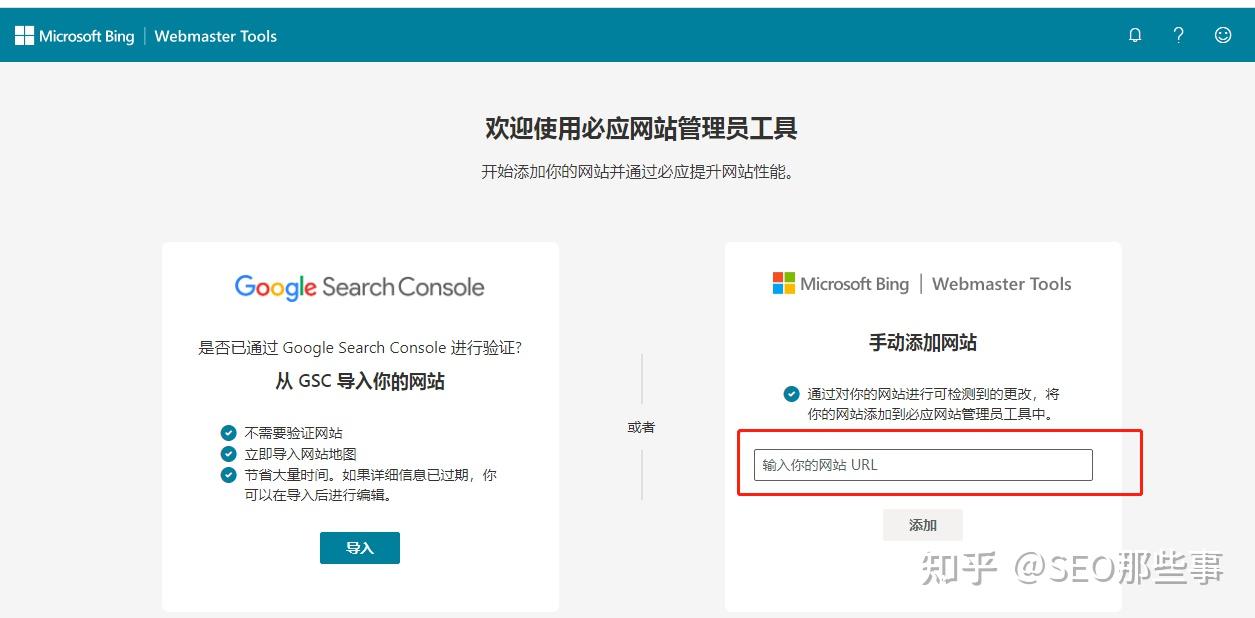This screenshot has width=1255, height=618.
Task: Click the text 是否已通过 Google Search Console 进行验证?
Action: pos(360,348)
